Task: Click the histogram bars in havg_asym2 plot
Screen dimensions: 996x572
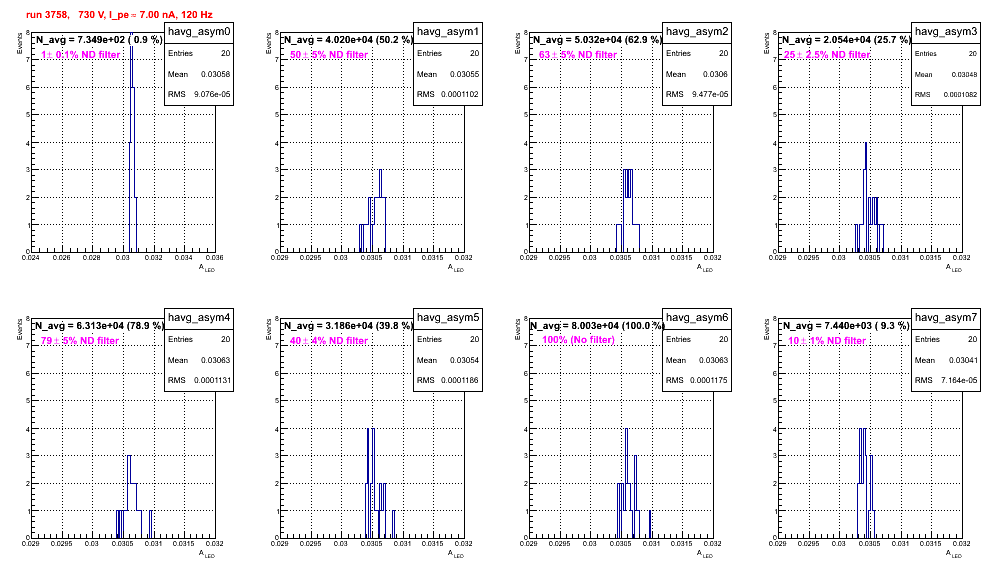Action: pyautogui.click(x=628, y=211)
